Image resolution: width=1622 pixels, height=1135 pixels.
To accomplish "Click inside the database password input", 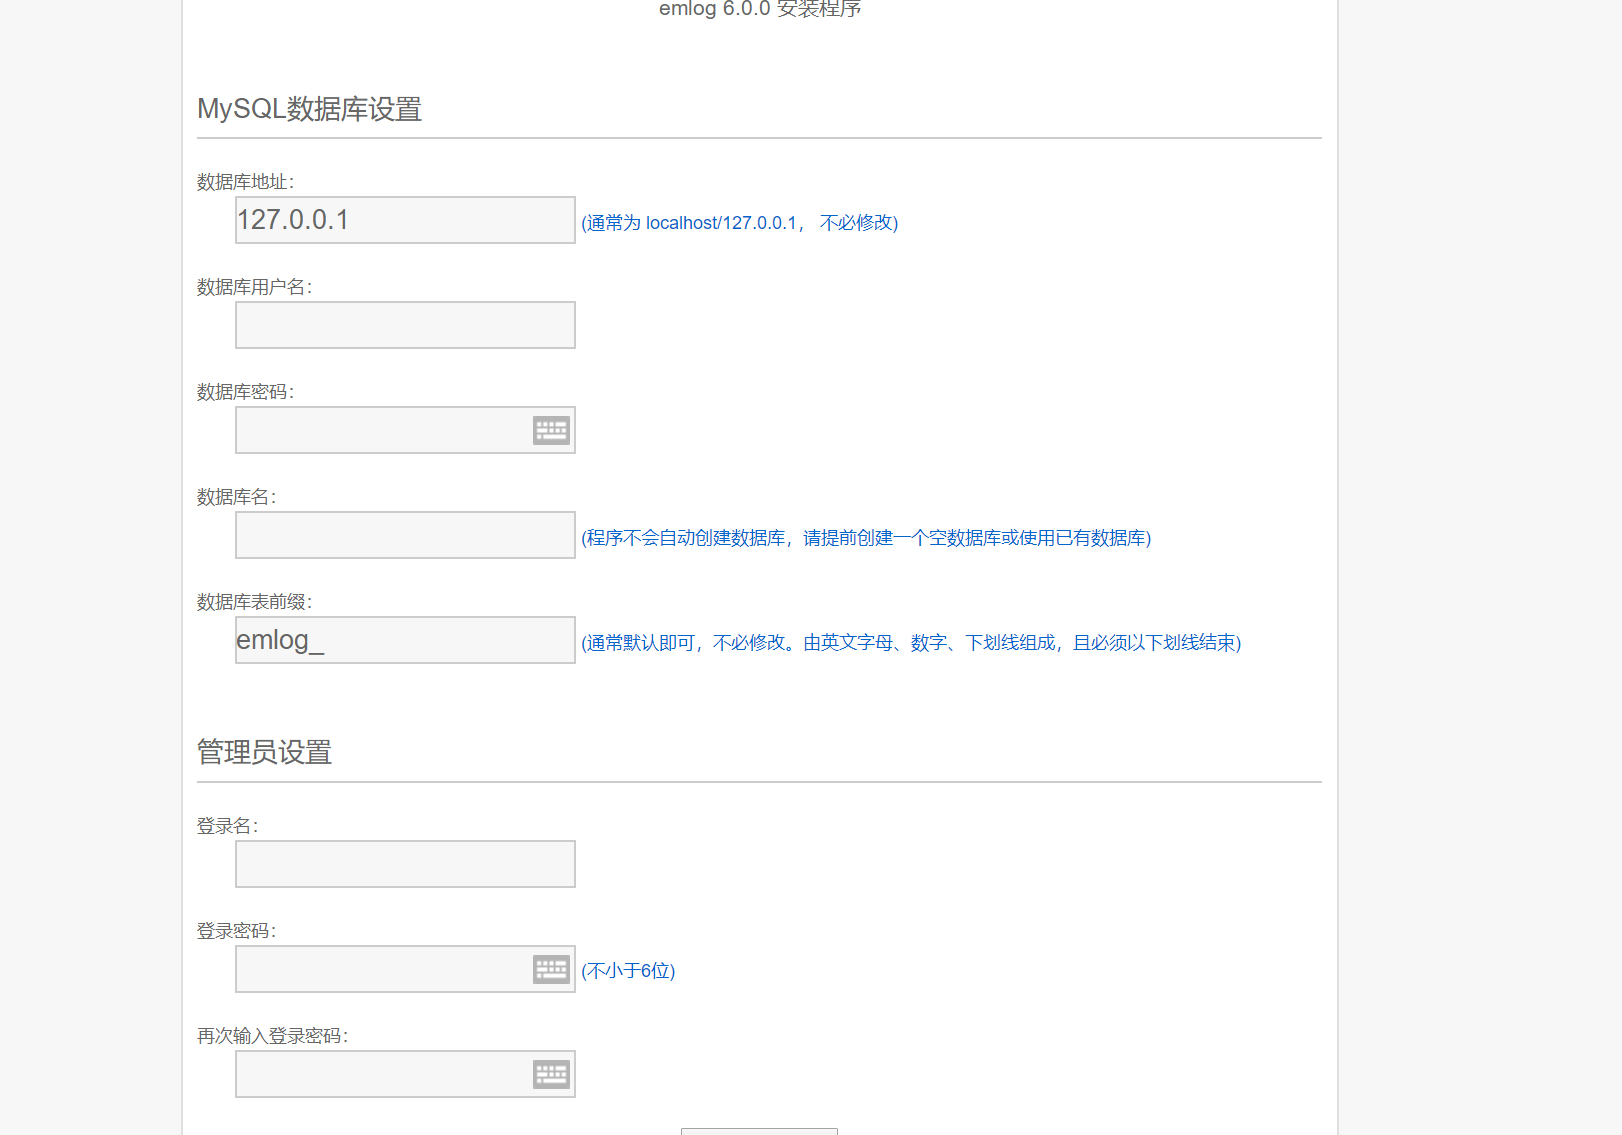I will tap(380, 430).
